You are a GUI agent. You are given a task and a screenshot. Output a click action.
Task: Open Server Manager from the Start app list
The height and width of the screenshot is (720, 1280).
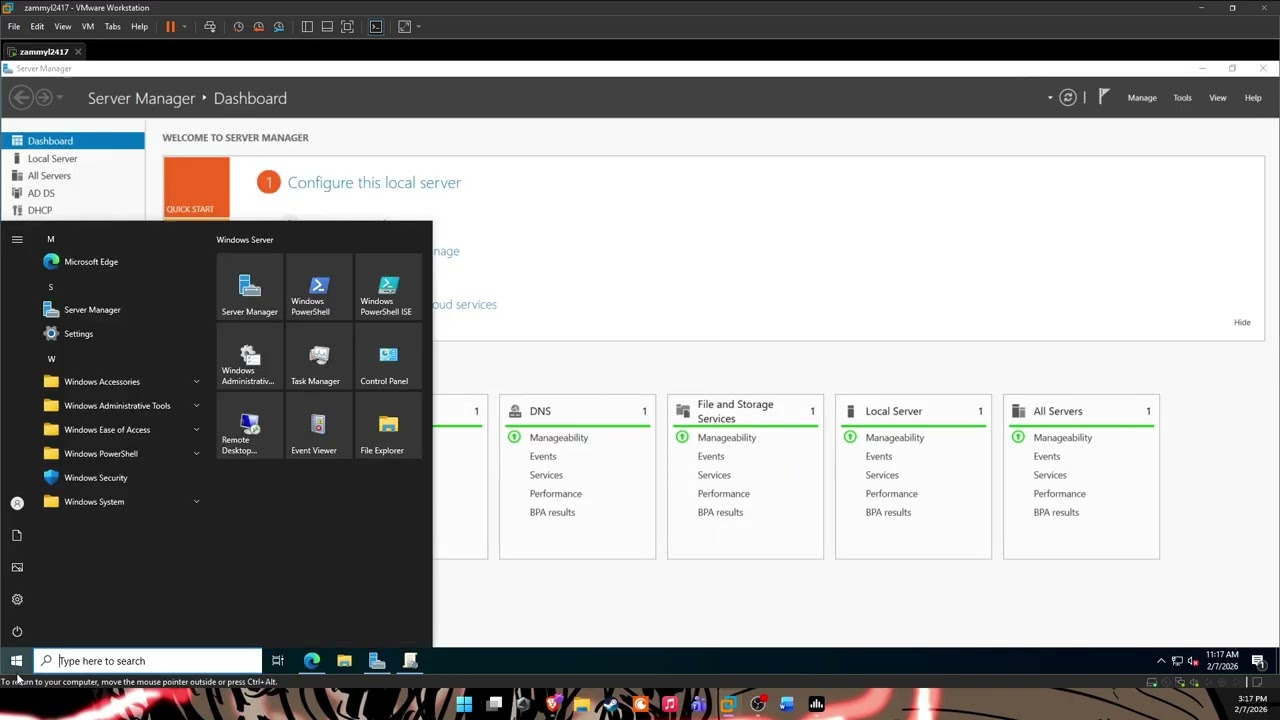point(122,310)
